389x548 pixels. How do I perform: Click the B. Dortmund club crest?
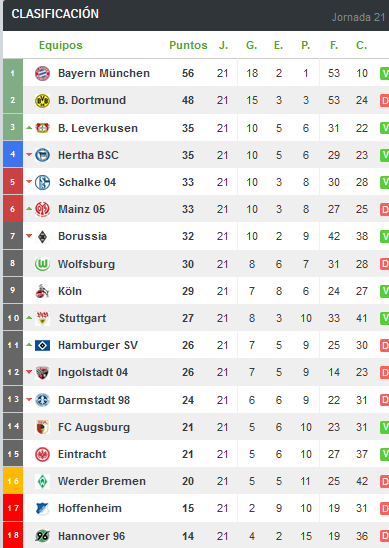(42, 101)
